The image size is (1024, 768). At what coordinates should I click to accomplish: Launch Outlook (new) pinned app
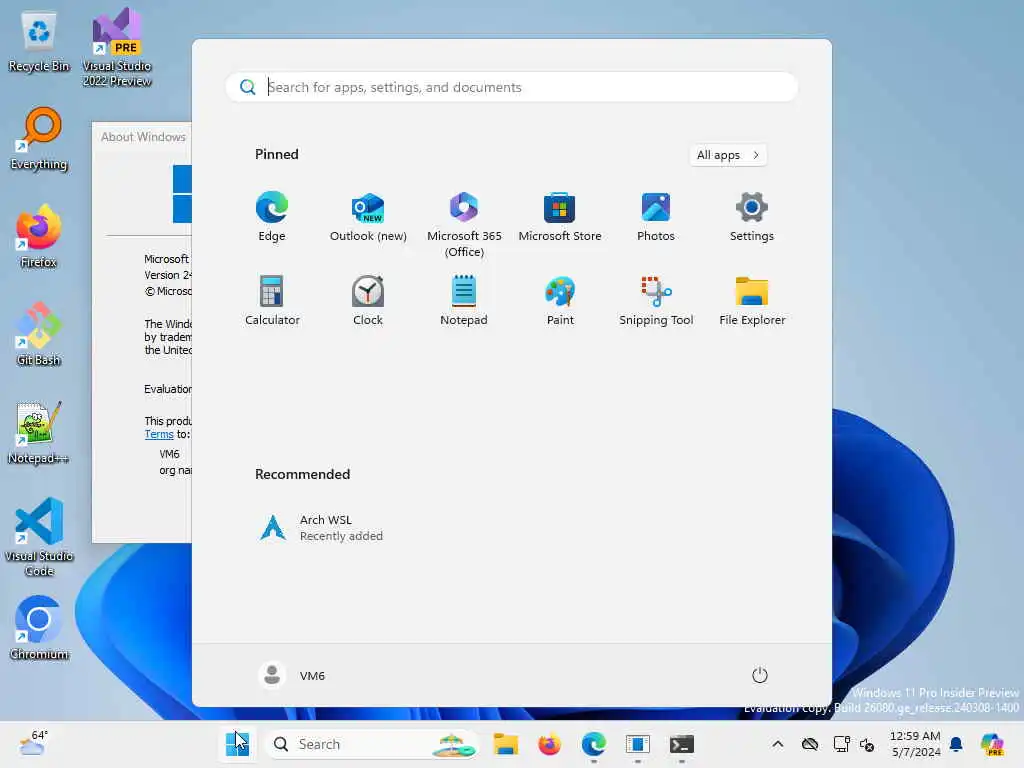pos(368,217)
